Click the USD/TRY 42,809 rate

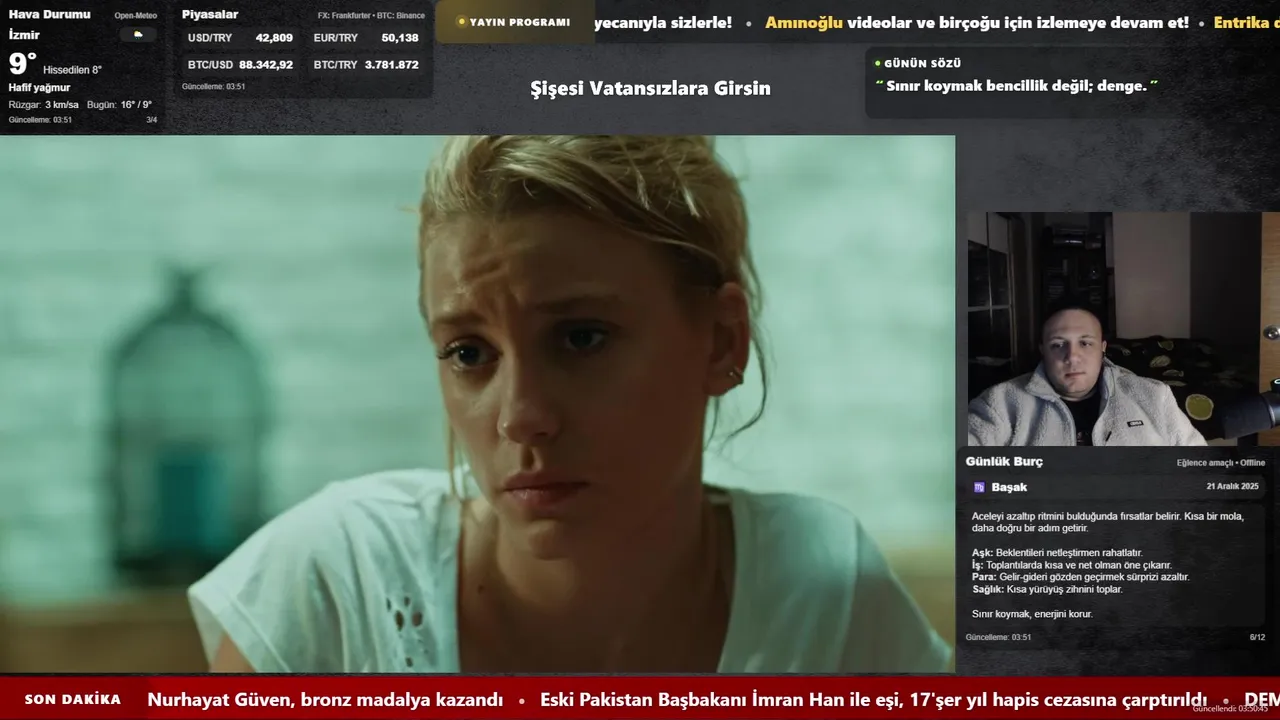(240, 38)
